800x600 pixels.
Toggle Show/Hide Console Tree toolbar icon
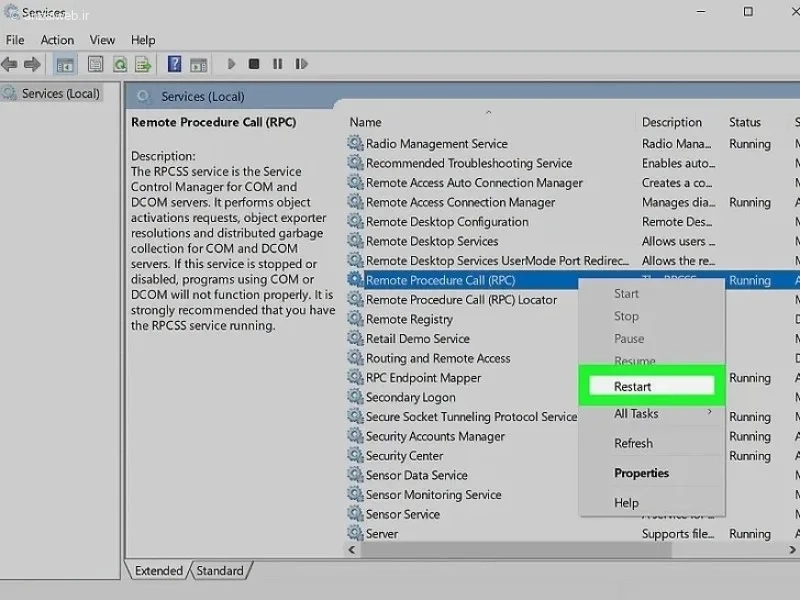[x=65, y=64]
